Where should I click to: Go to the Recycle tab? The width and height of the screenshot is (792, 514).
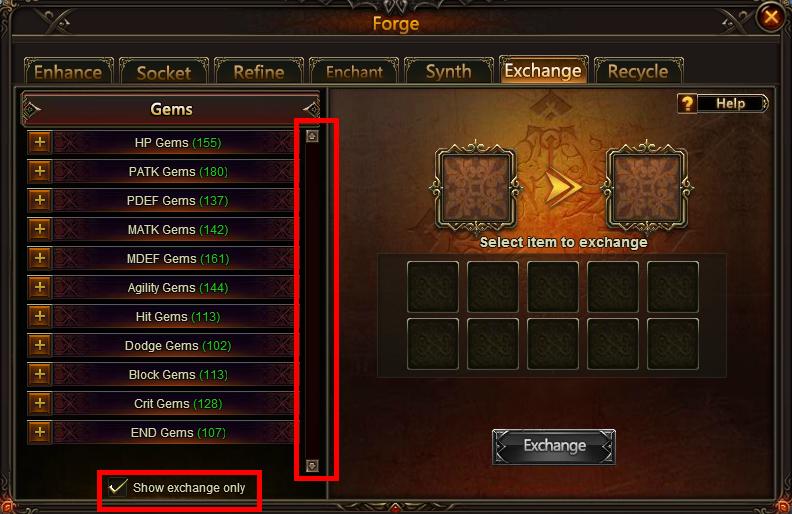[638, 72]
